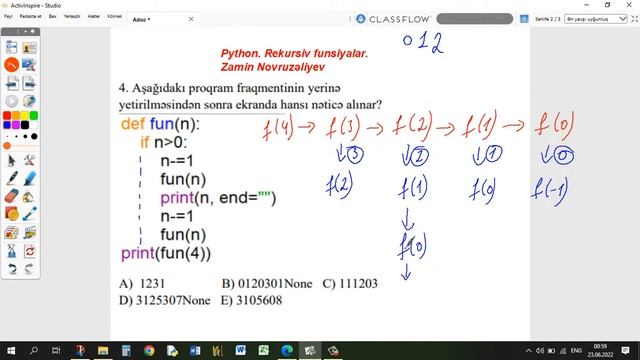Open the page zoom fit dropdown
The height and width of the screenshot is (360, 640).
point(596,19)
